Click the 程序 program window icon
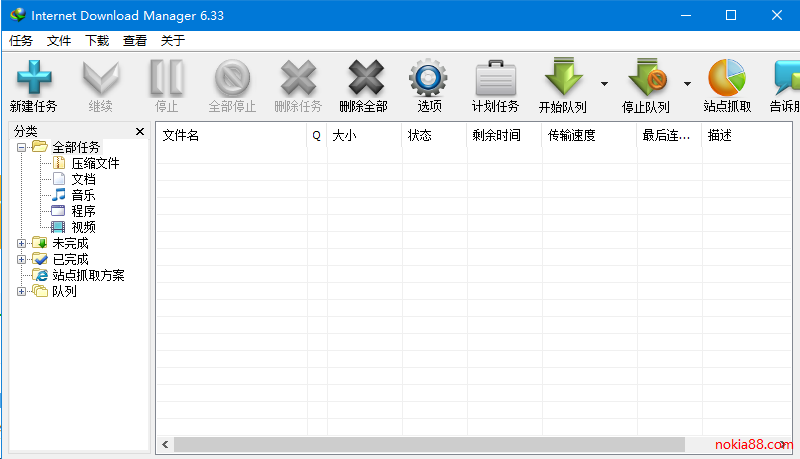Viewport: 800px width, 459px height. coord(59,210)
